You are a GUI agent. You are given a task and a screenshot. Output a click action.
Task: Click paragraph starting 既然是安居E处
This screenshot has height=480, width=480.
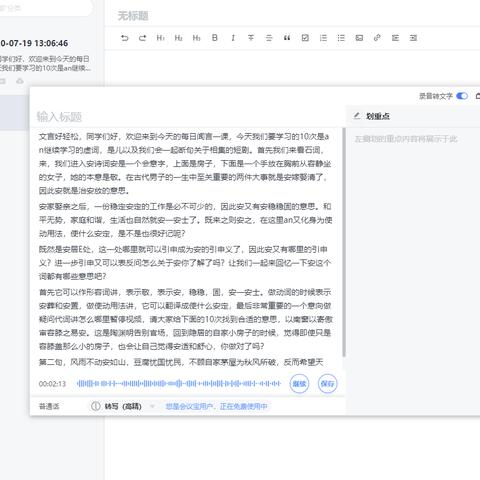click(185, 263)
